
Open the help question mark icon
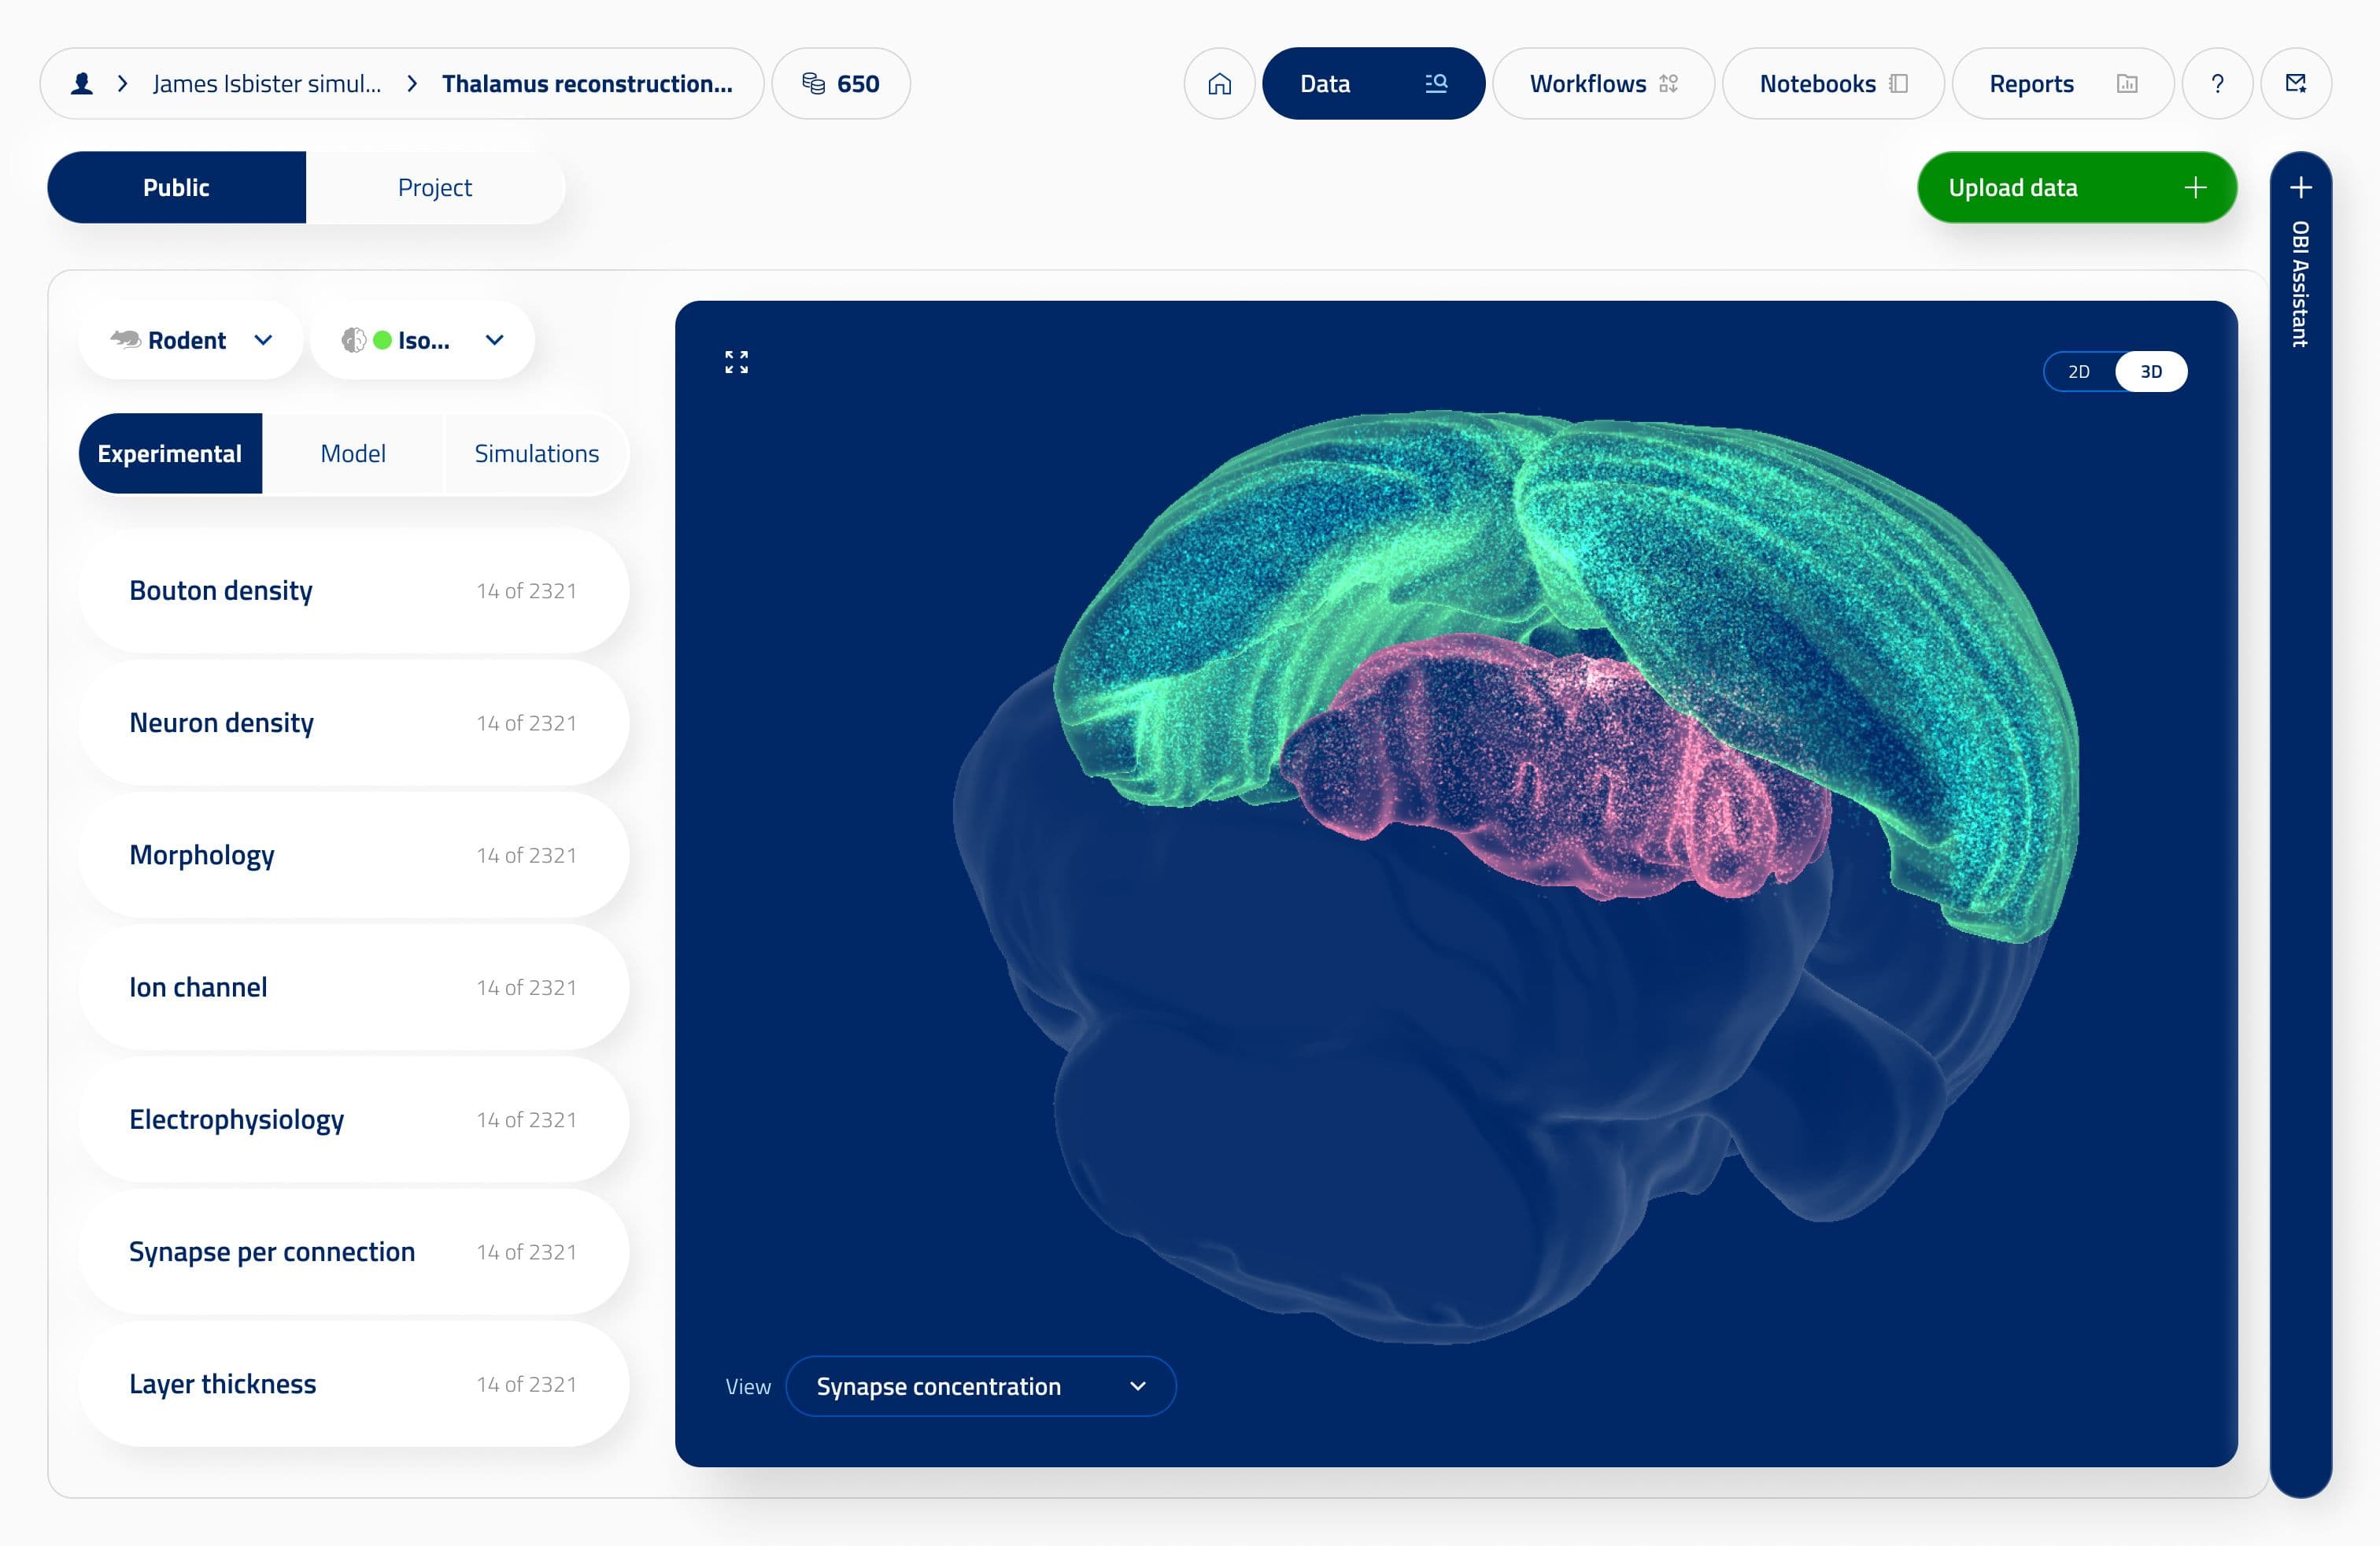pyautogui.click(x=2217, y=84)
